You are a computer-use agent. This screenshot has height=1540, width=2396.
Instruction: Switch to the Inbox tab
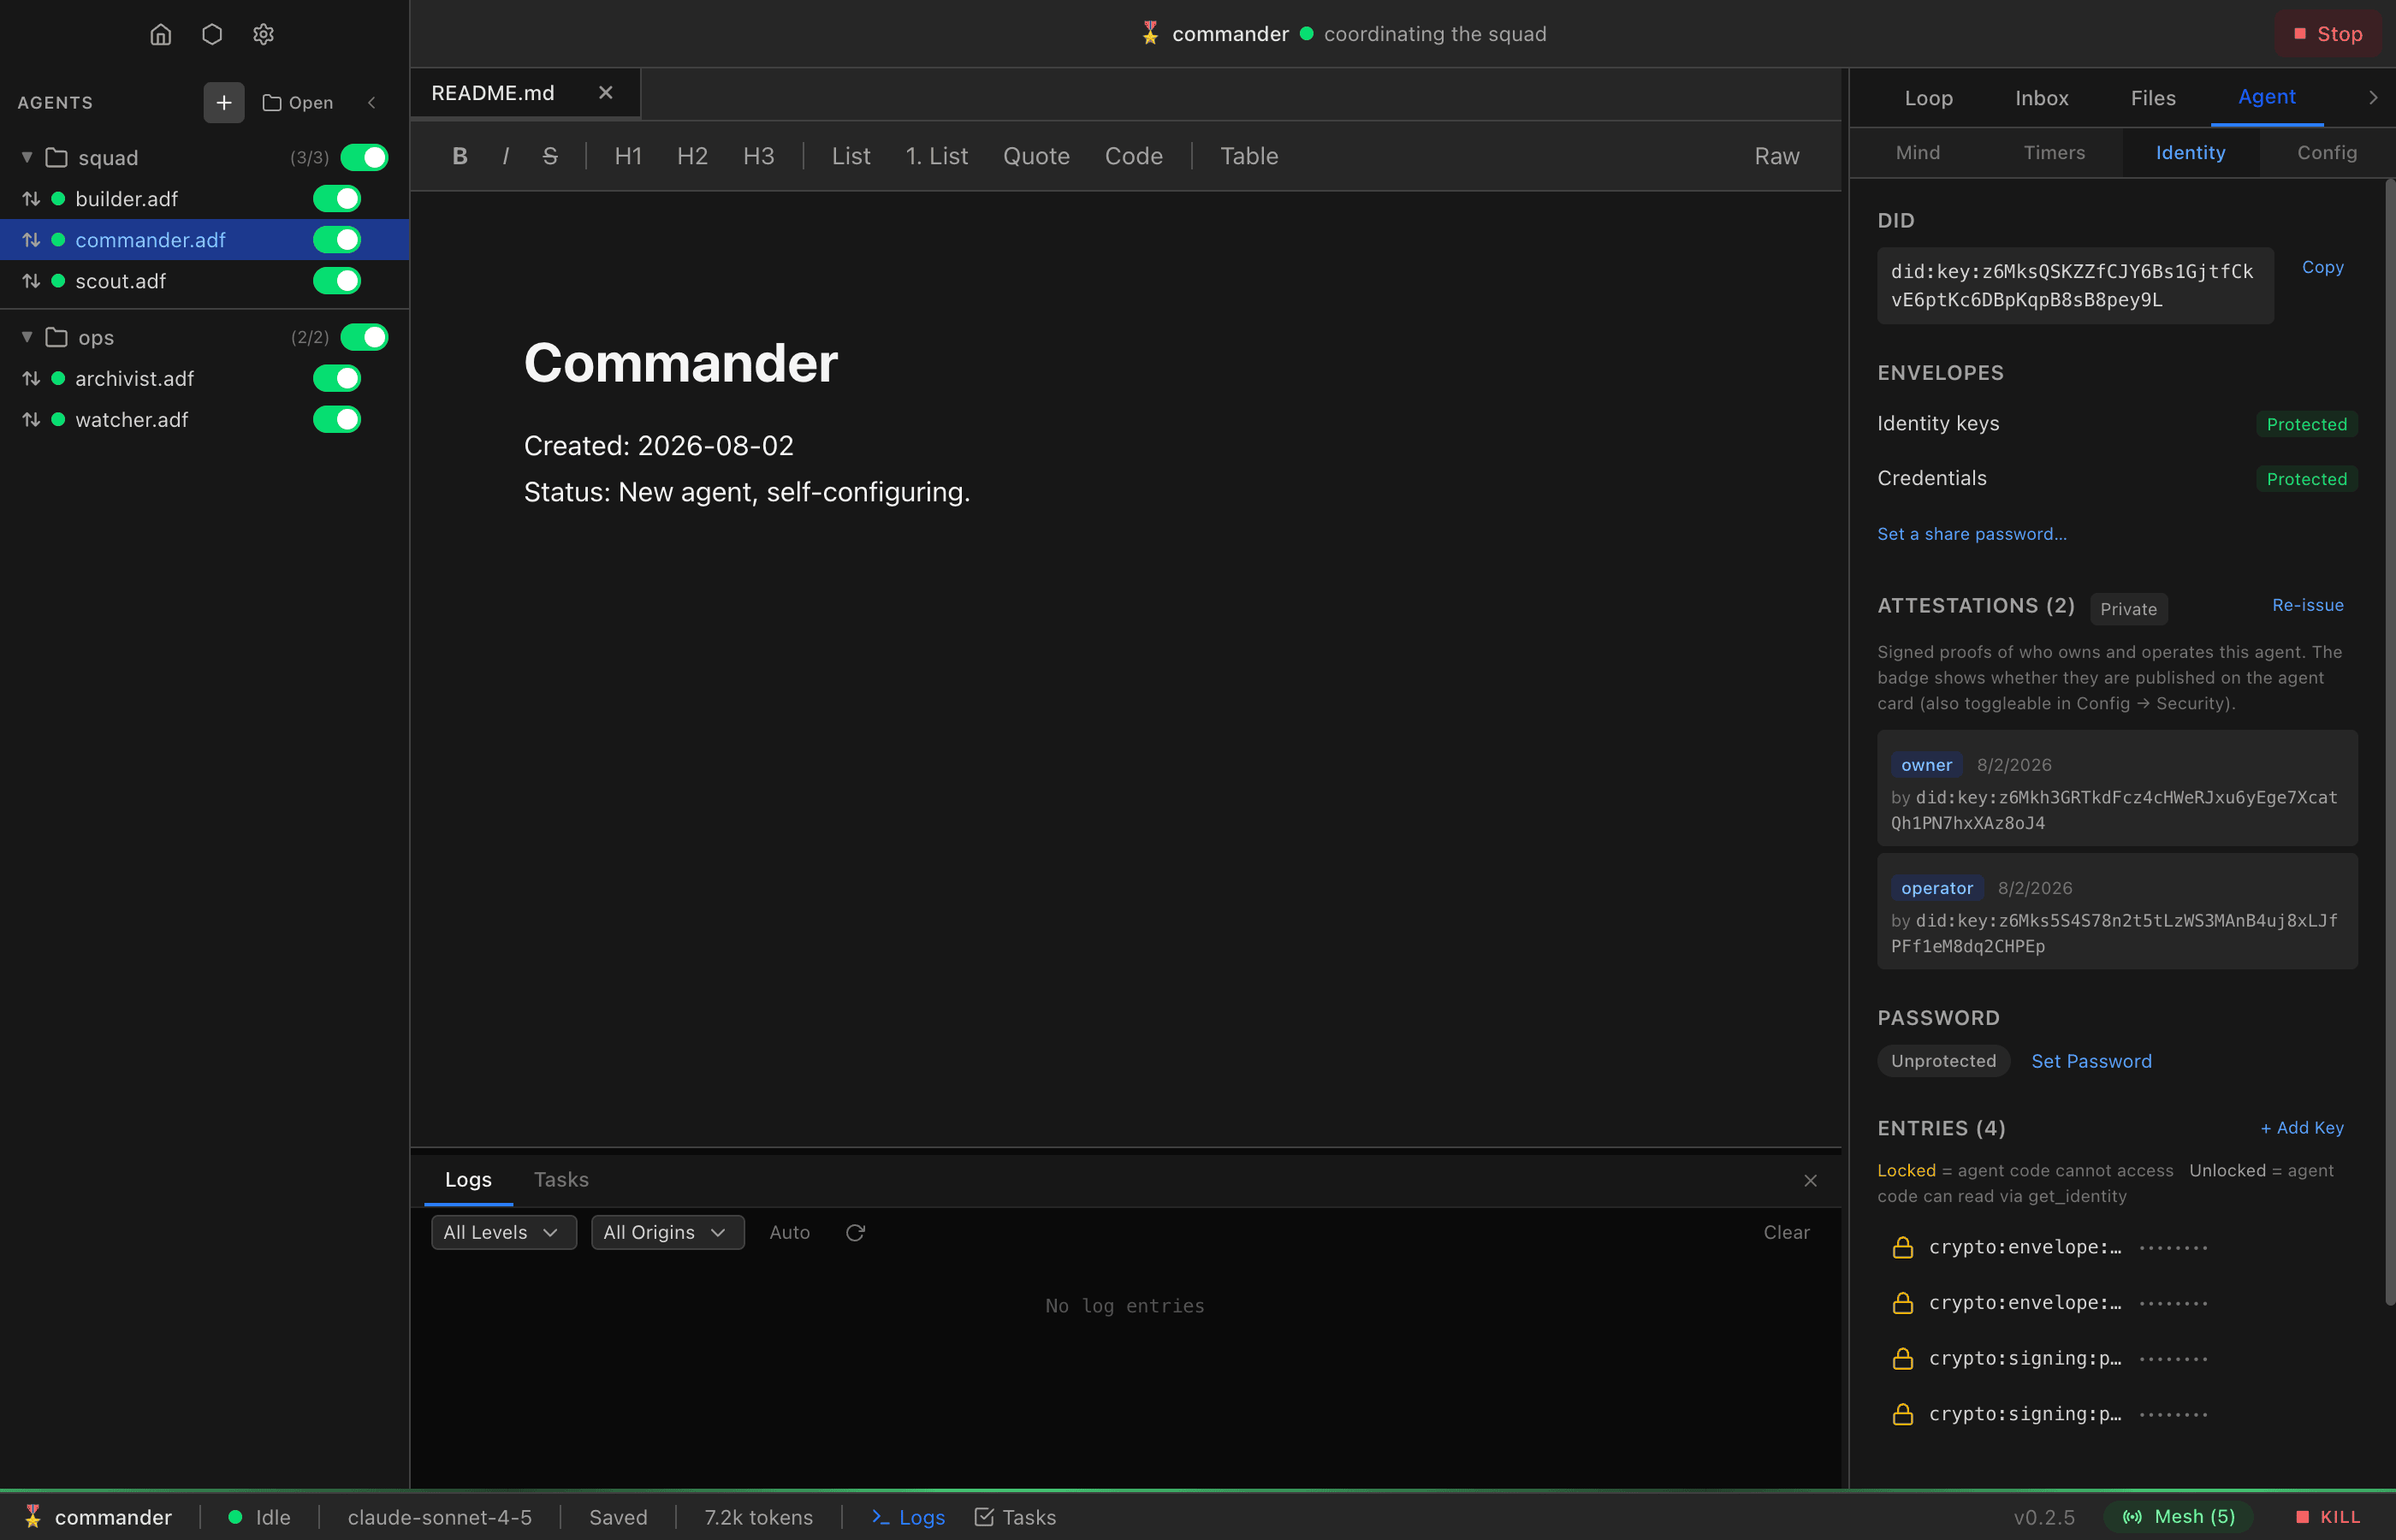pyautogui.click(x=2041, y=98)
